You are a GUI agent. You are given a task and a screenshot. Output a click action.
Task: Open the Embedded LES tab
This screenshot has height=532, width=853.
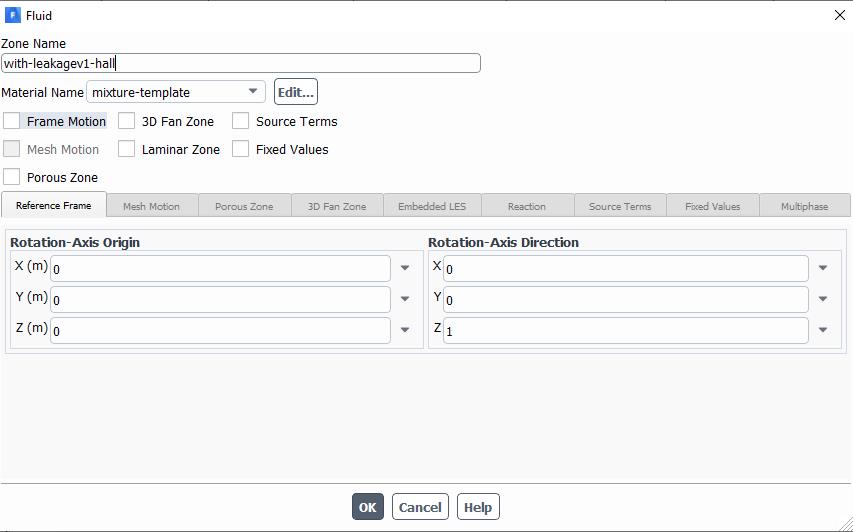tap(432, 206)
